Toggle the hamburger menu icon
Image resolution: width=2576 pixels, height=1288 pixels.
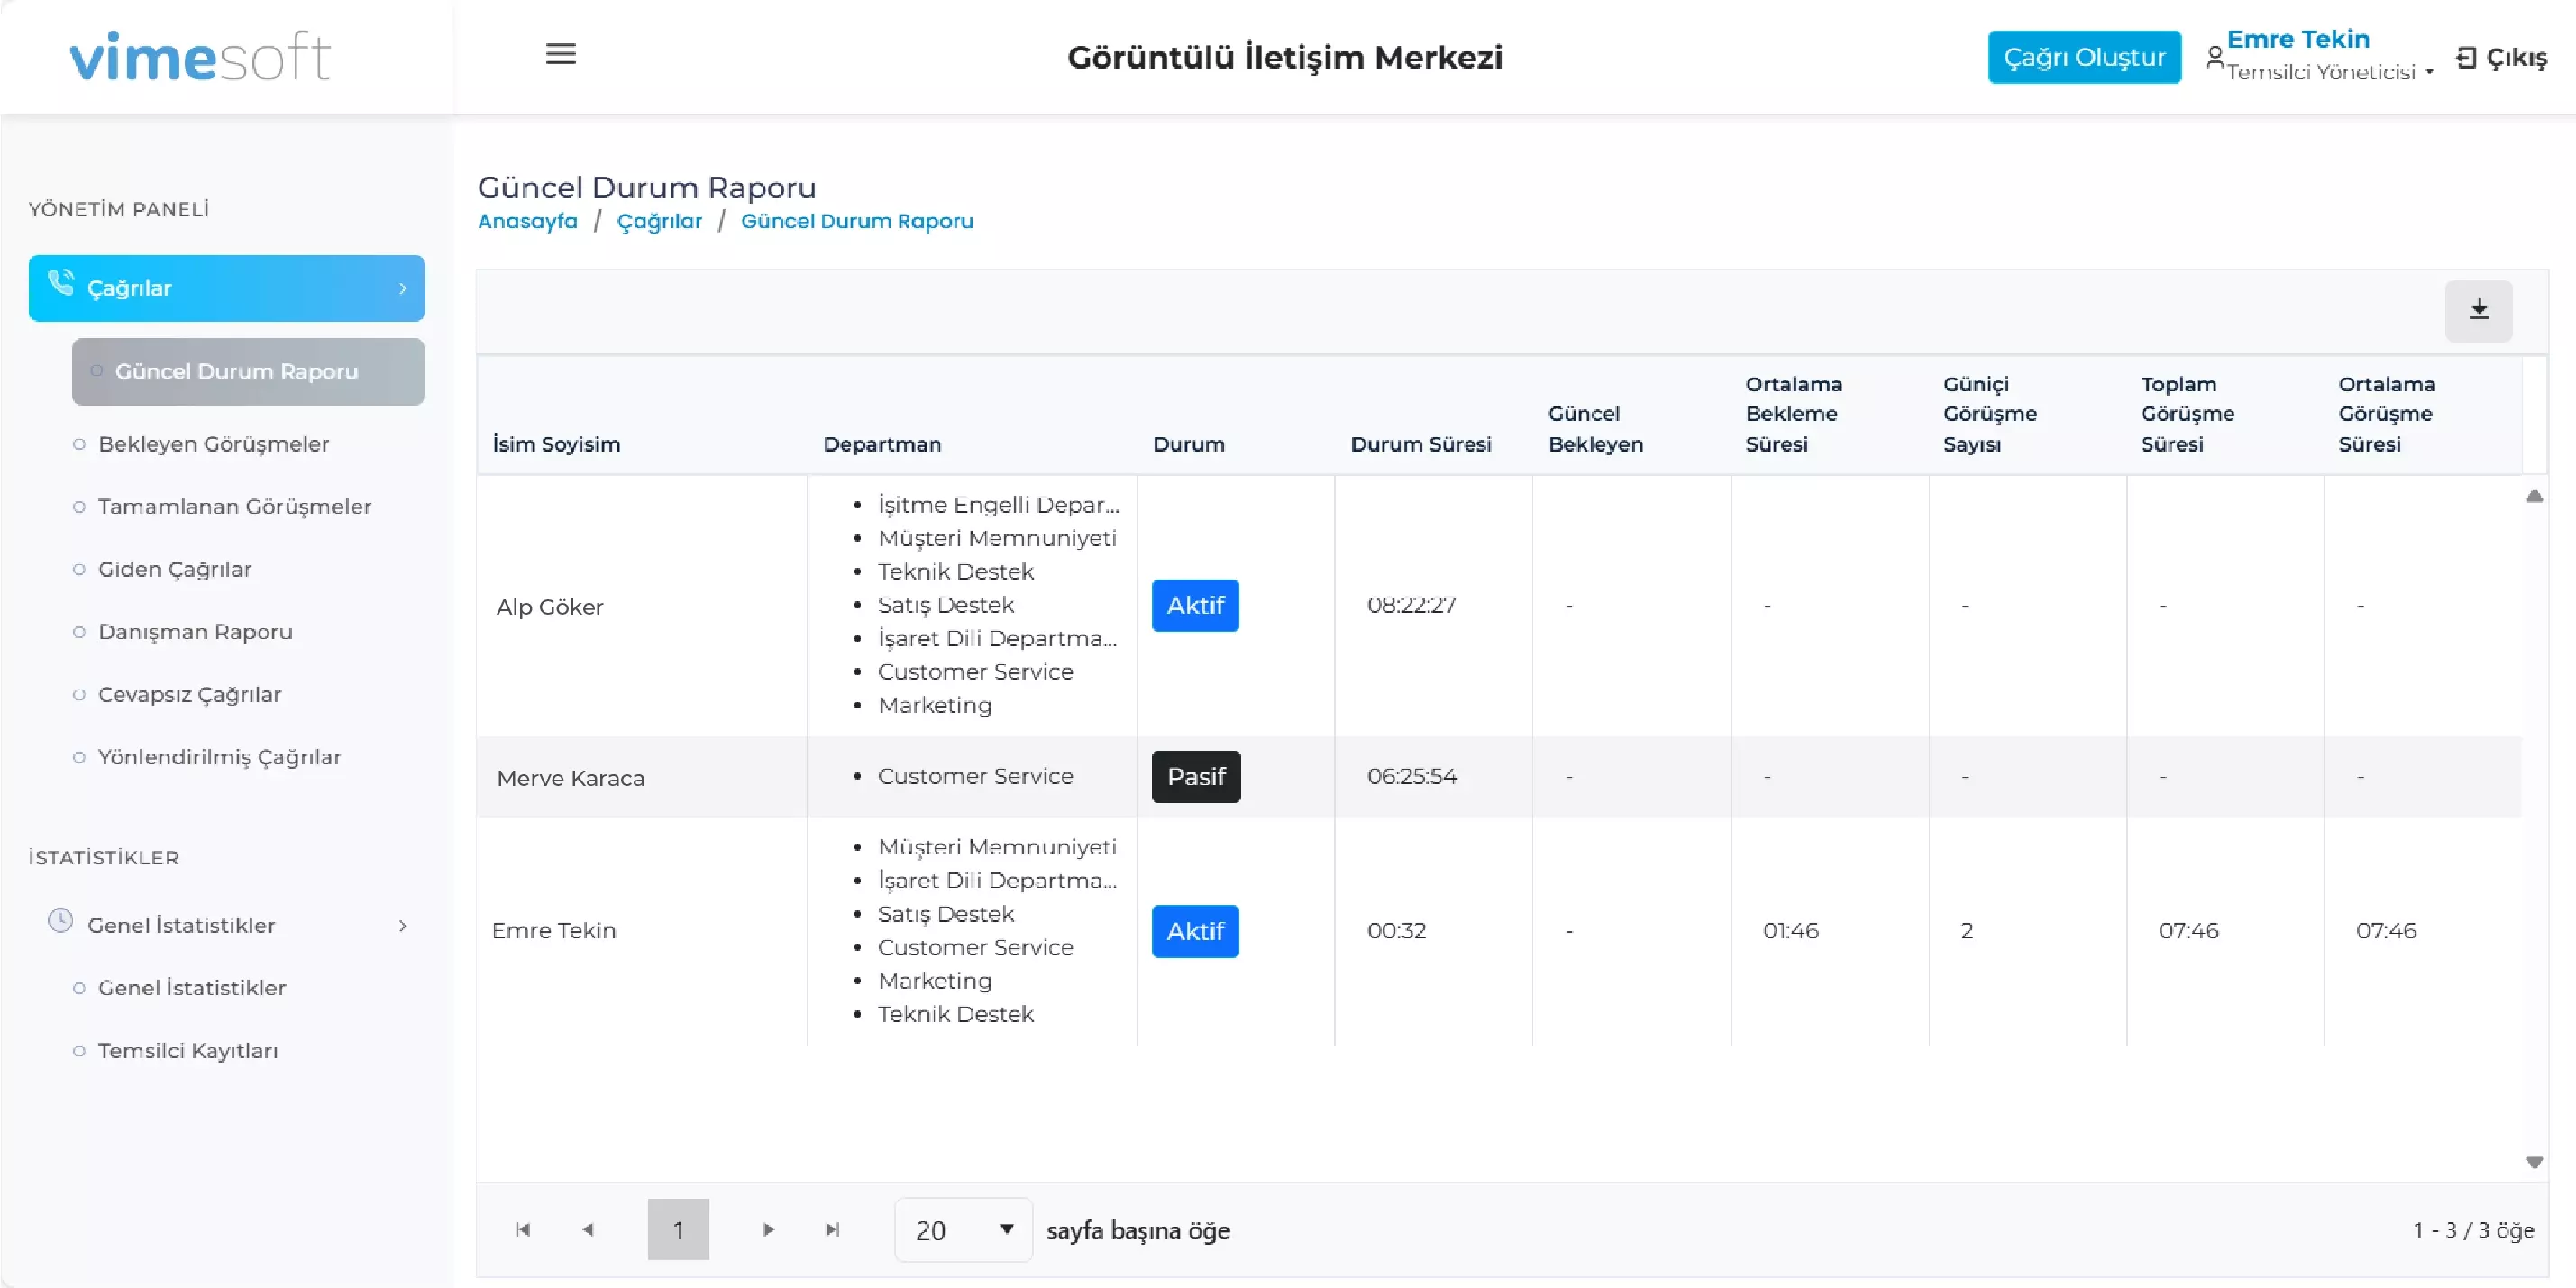(x=561, y=54)
